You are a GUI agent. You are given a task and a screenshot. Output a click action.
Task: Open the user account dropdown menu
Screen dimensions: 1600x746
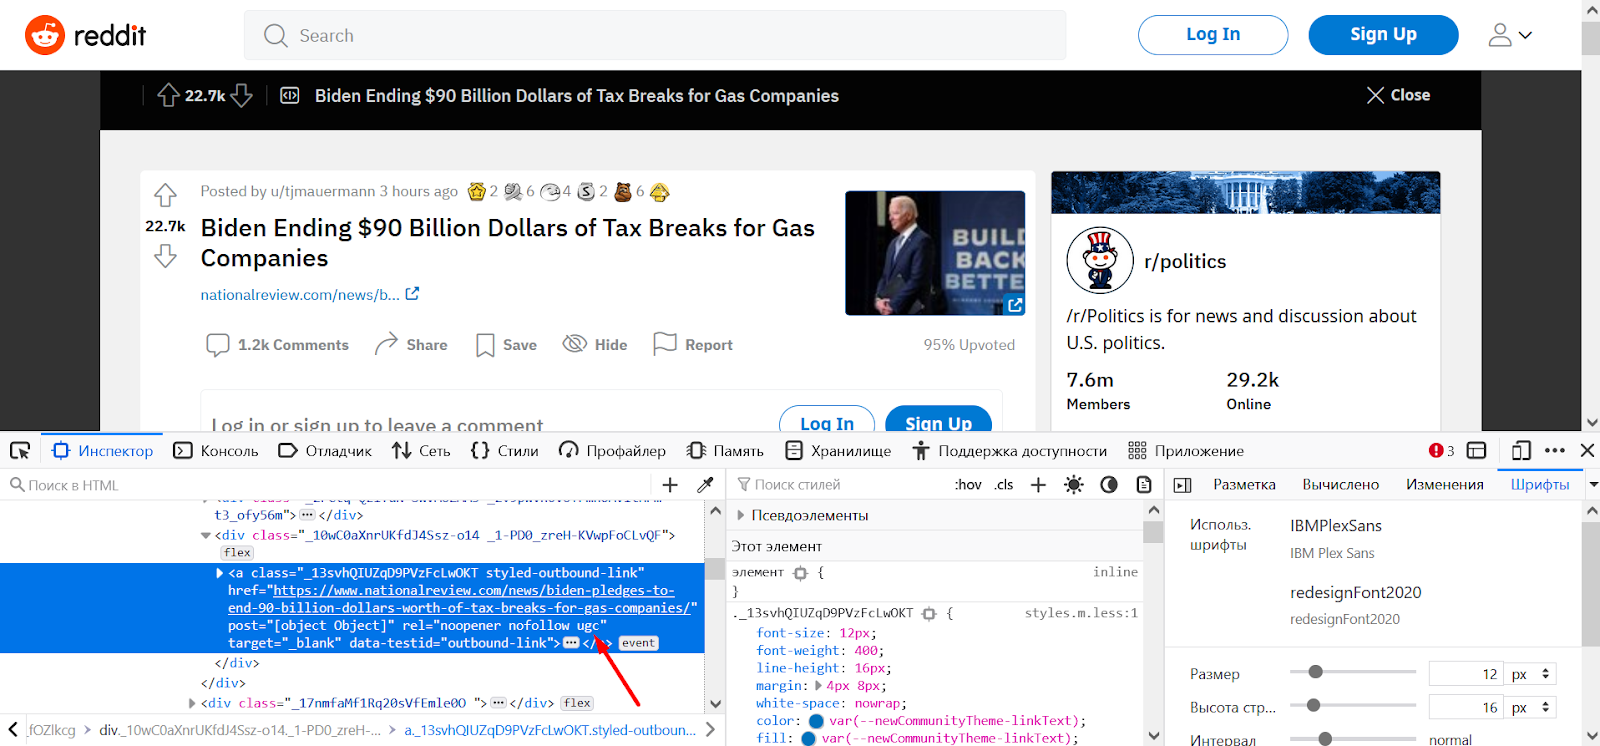pyautogui.click(x=1510, y=35)
